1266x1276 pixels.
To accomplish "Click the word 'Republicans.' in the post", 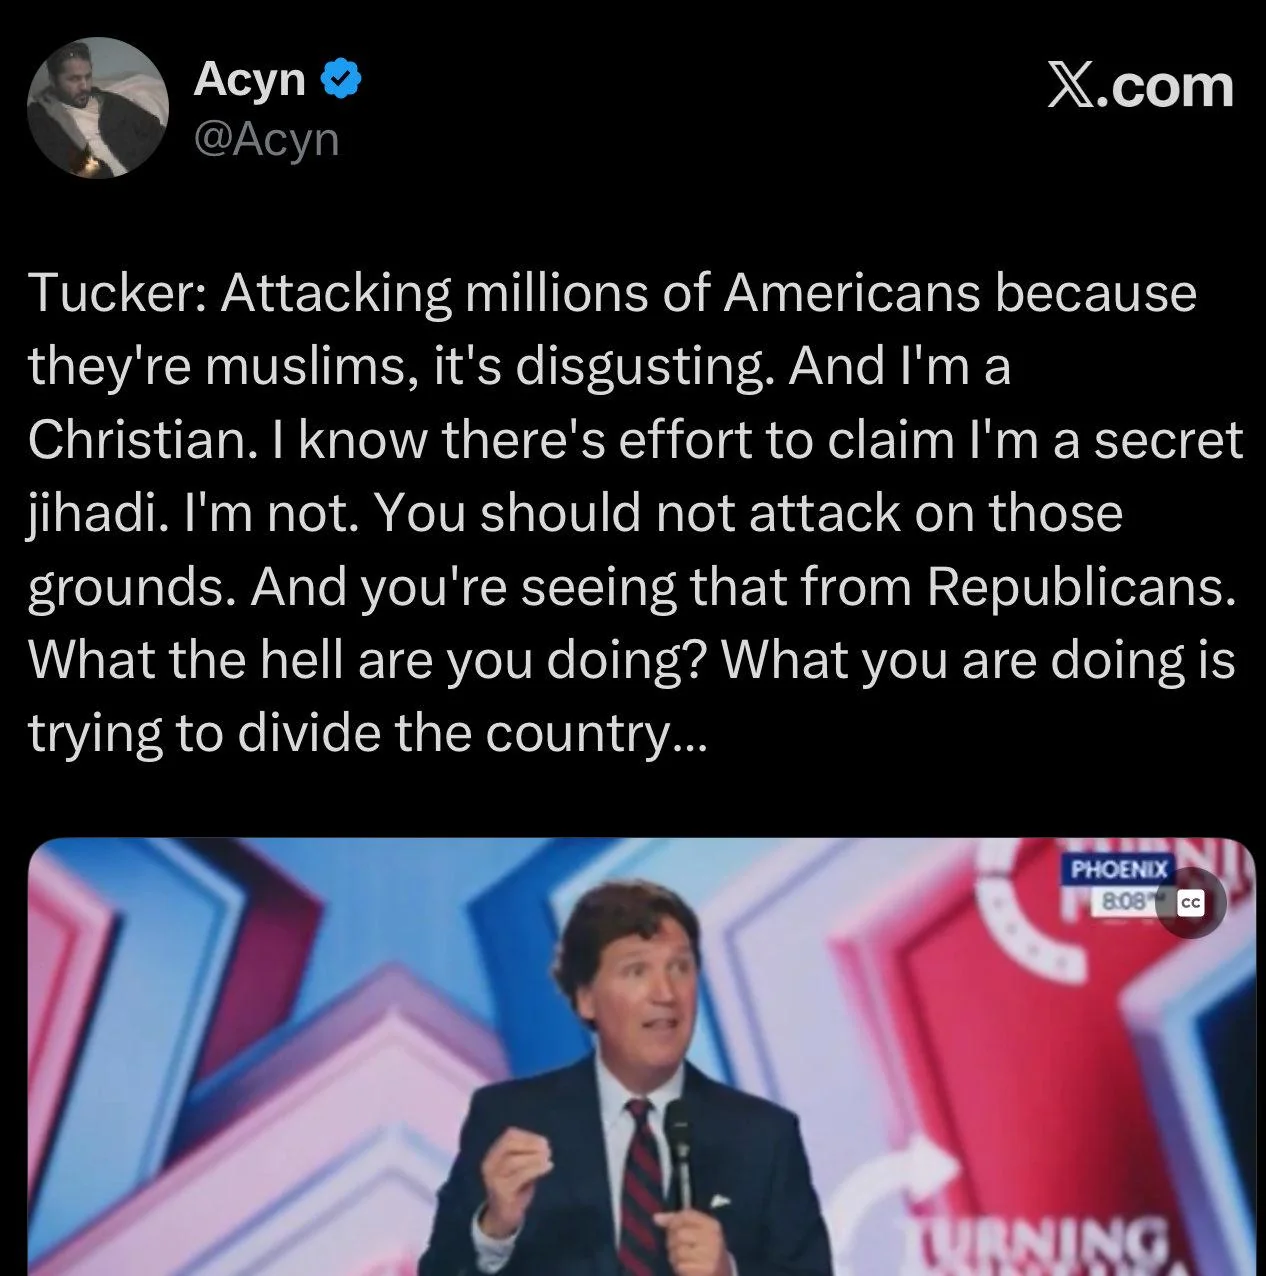I will tap(1081, 588).
